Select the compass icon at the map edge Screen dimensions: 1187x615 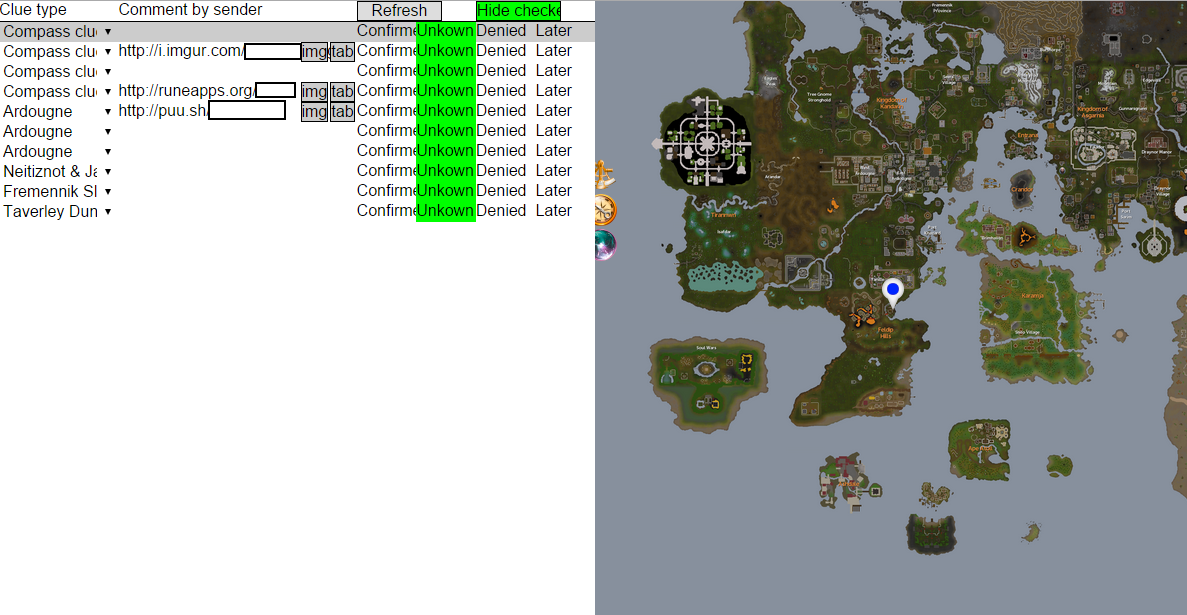605,210
